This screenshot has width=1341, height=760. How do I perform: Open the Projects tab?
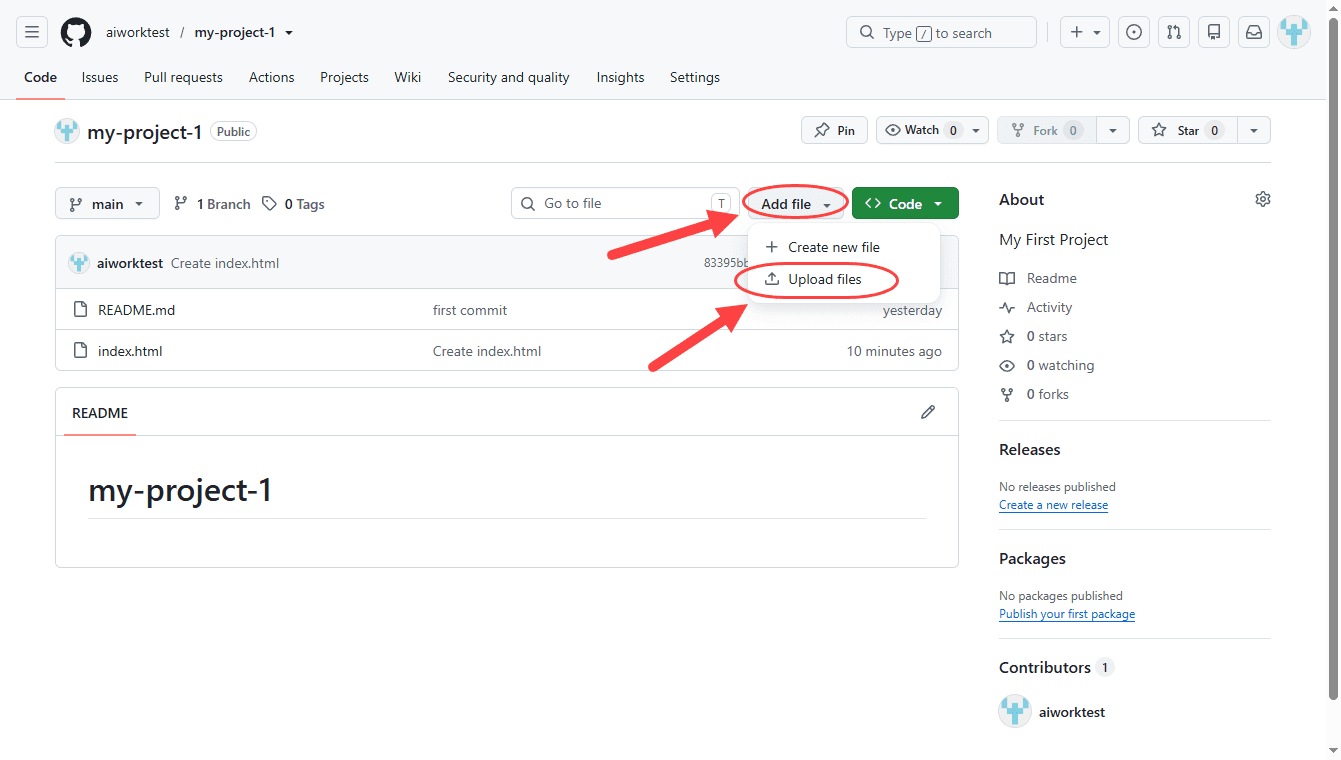[344, 77]
